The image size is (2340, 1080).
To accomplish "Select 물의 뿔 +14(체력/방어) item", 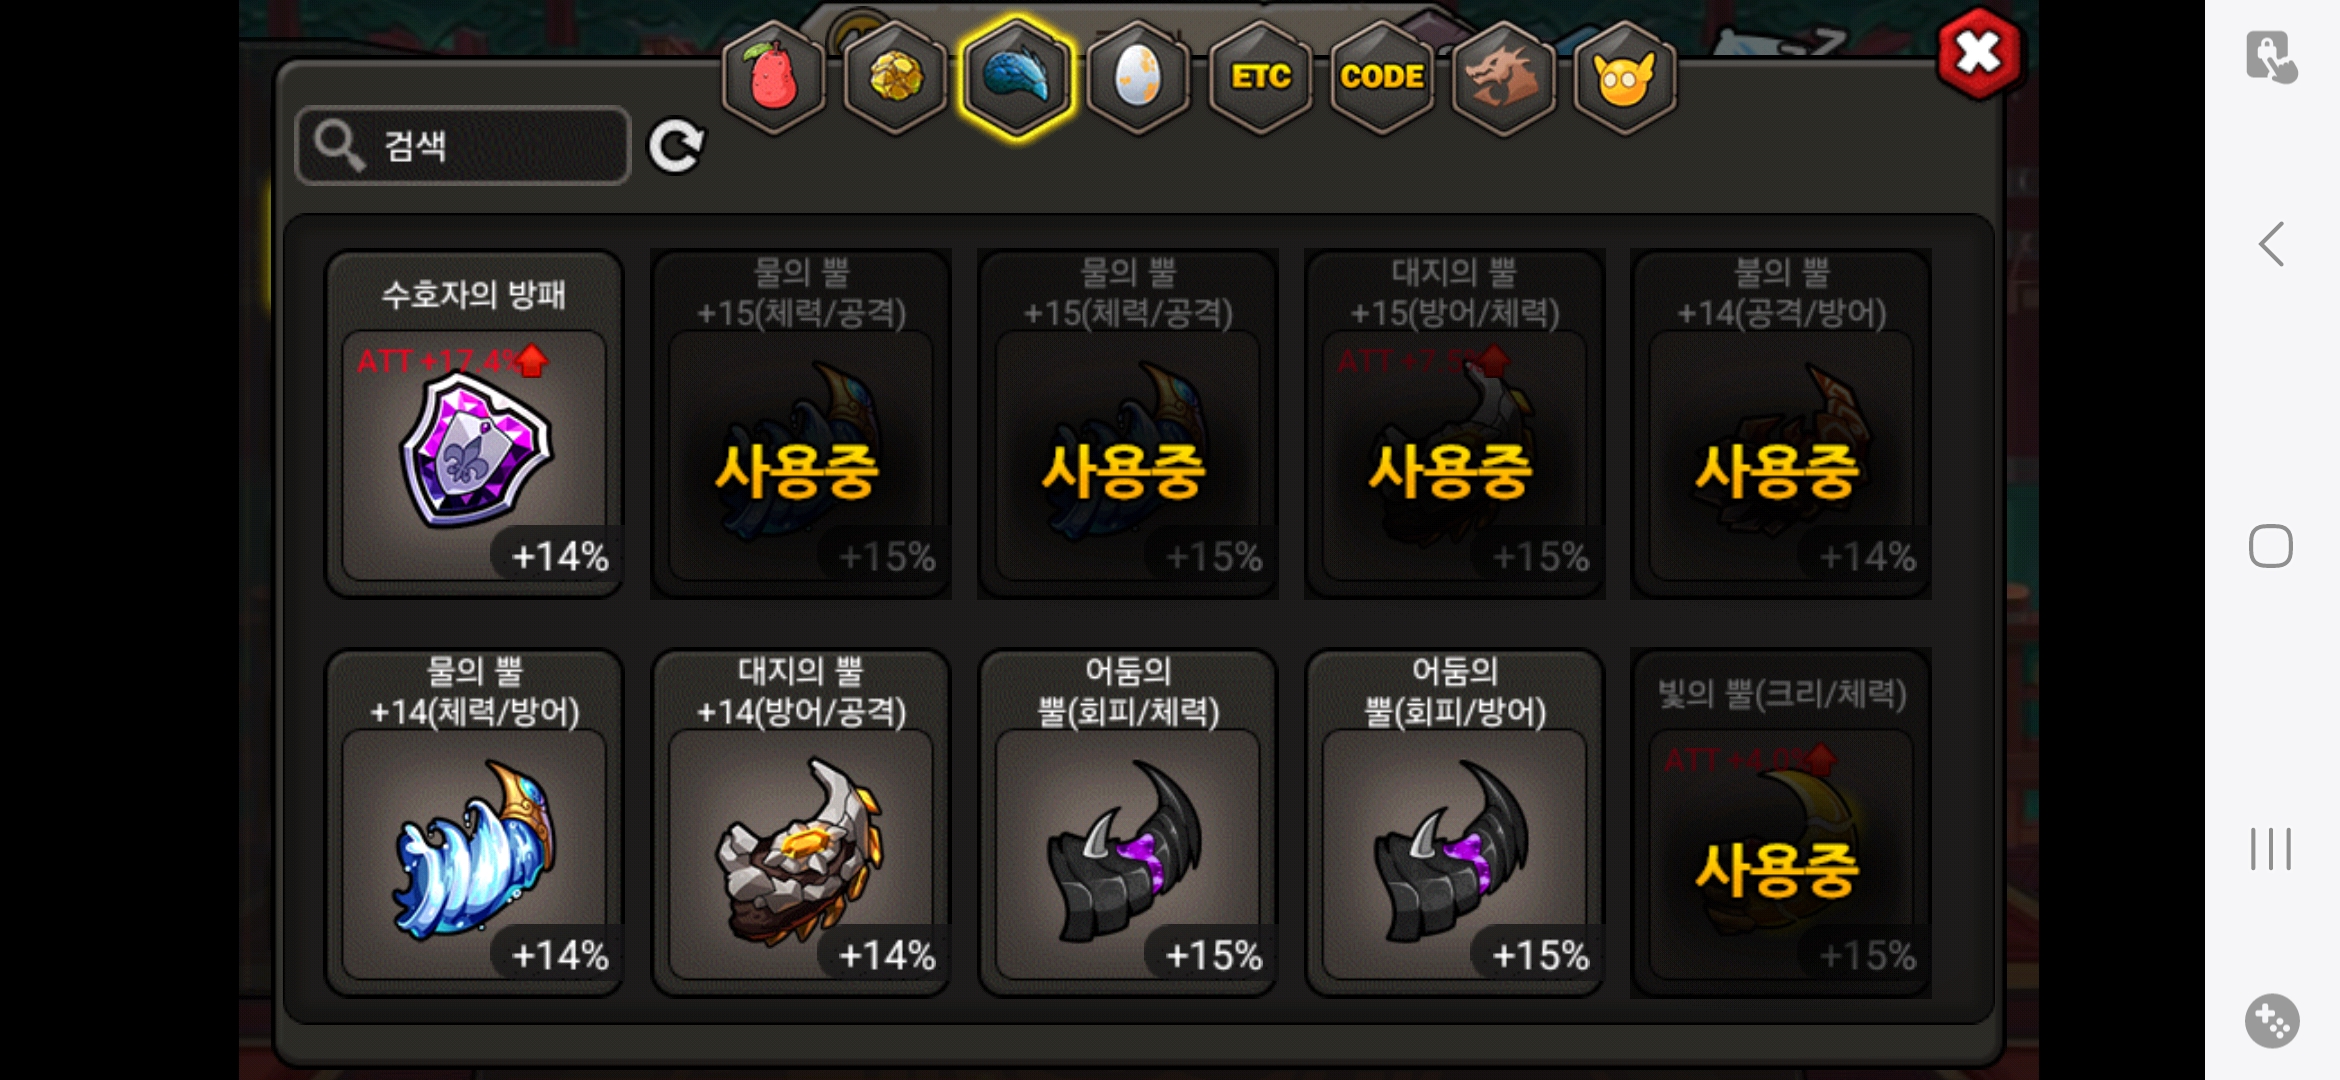I will pos(474,823).
